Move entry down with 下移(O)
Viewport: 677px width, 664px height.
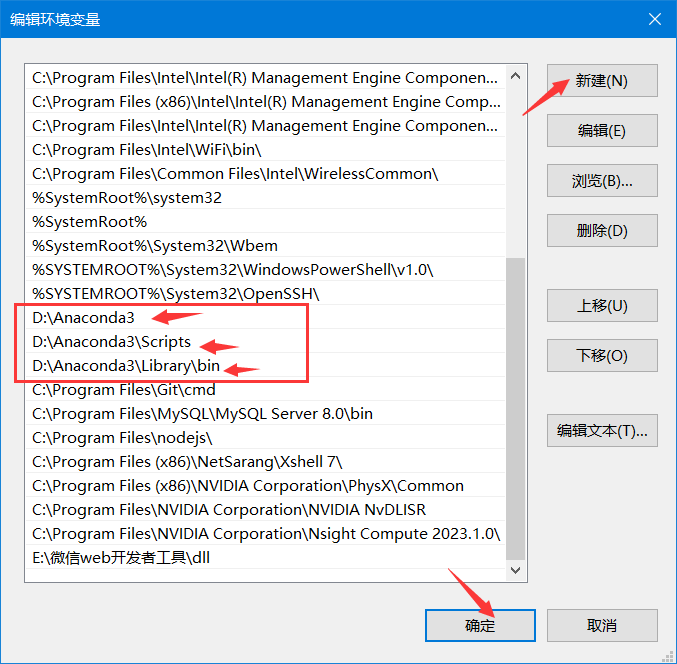(602, 355)
